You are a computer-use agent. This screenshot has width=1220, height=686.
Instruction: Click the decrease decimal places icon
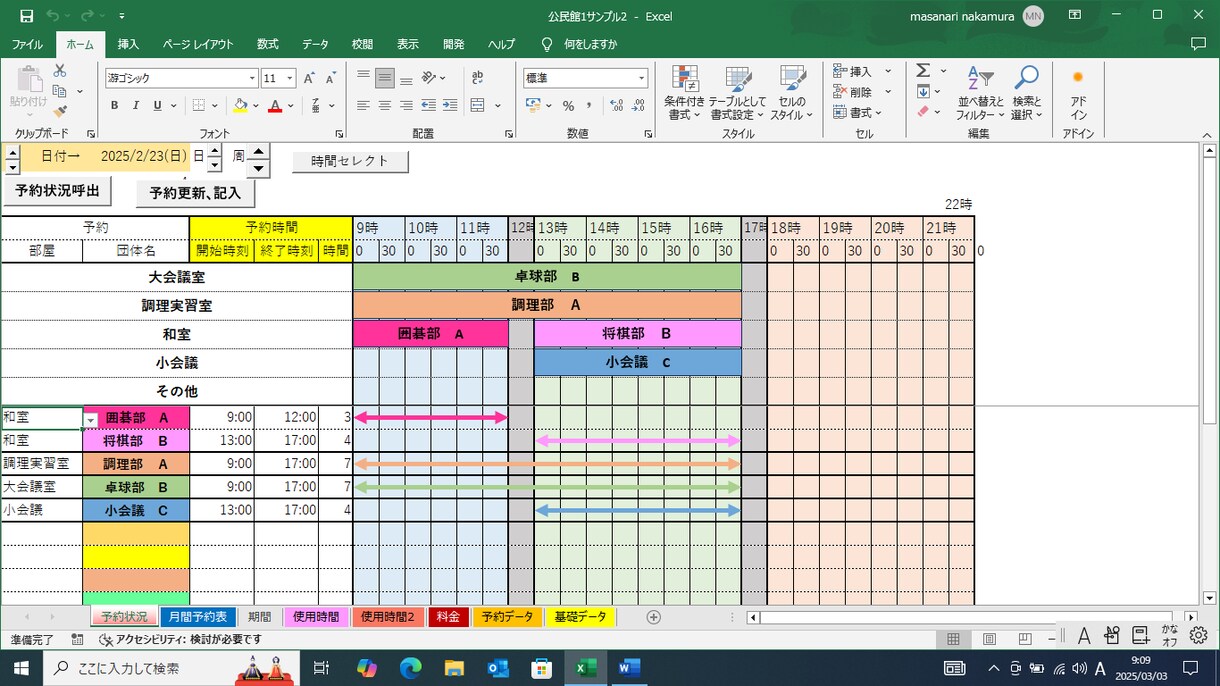tap(637, 105)
